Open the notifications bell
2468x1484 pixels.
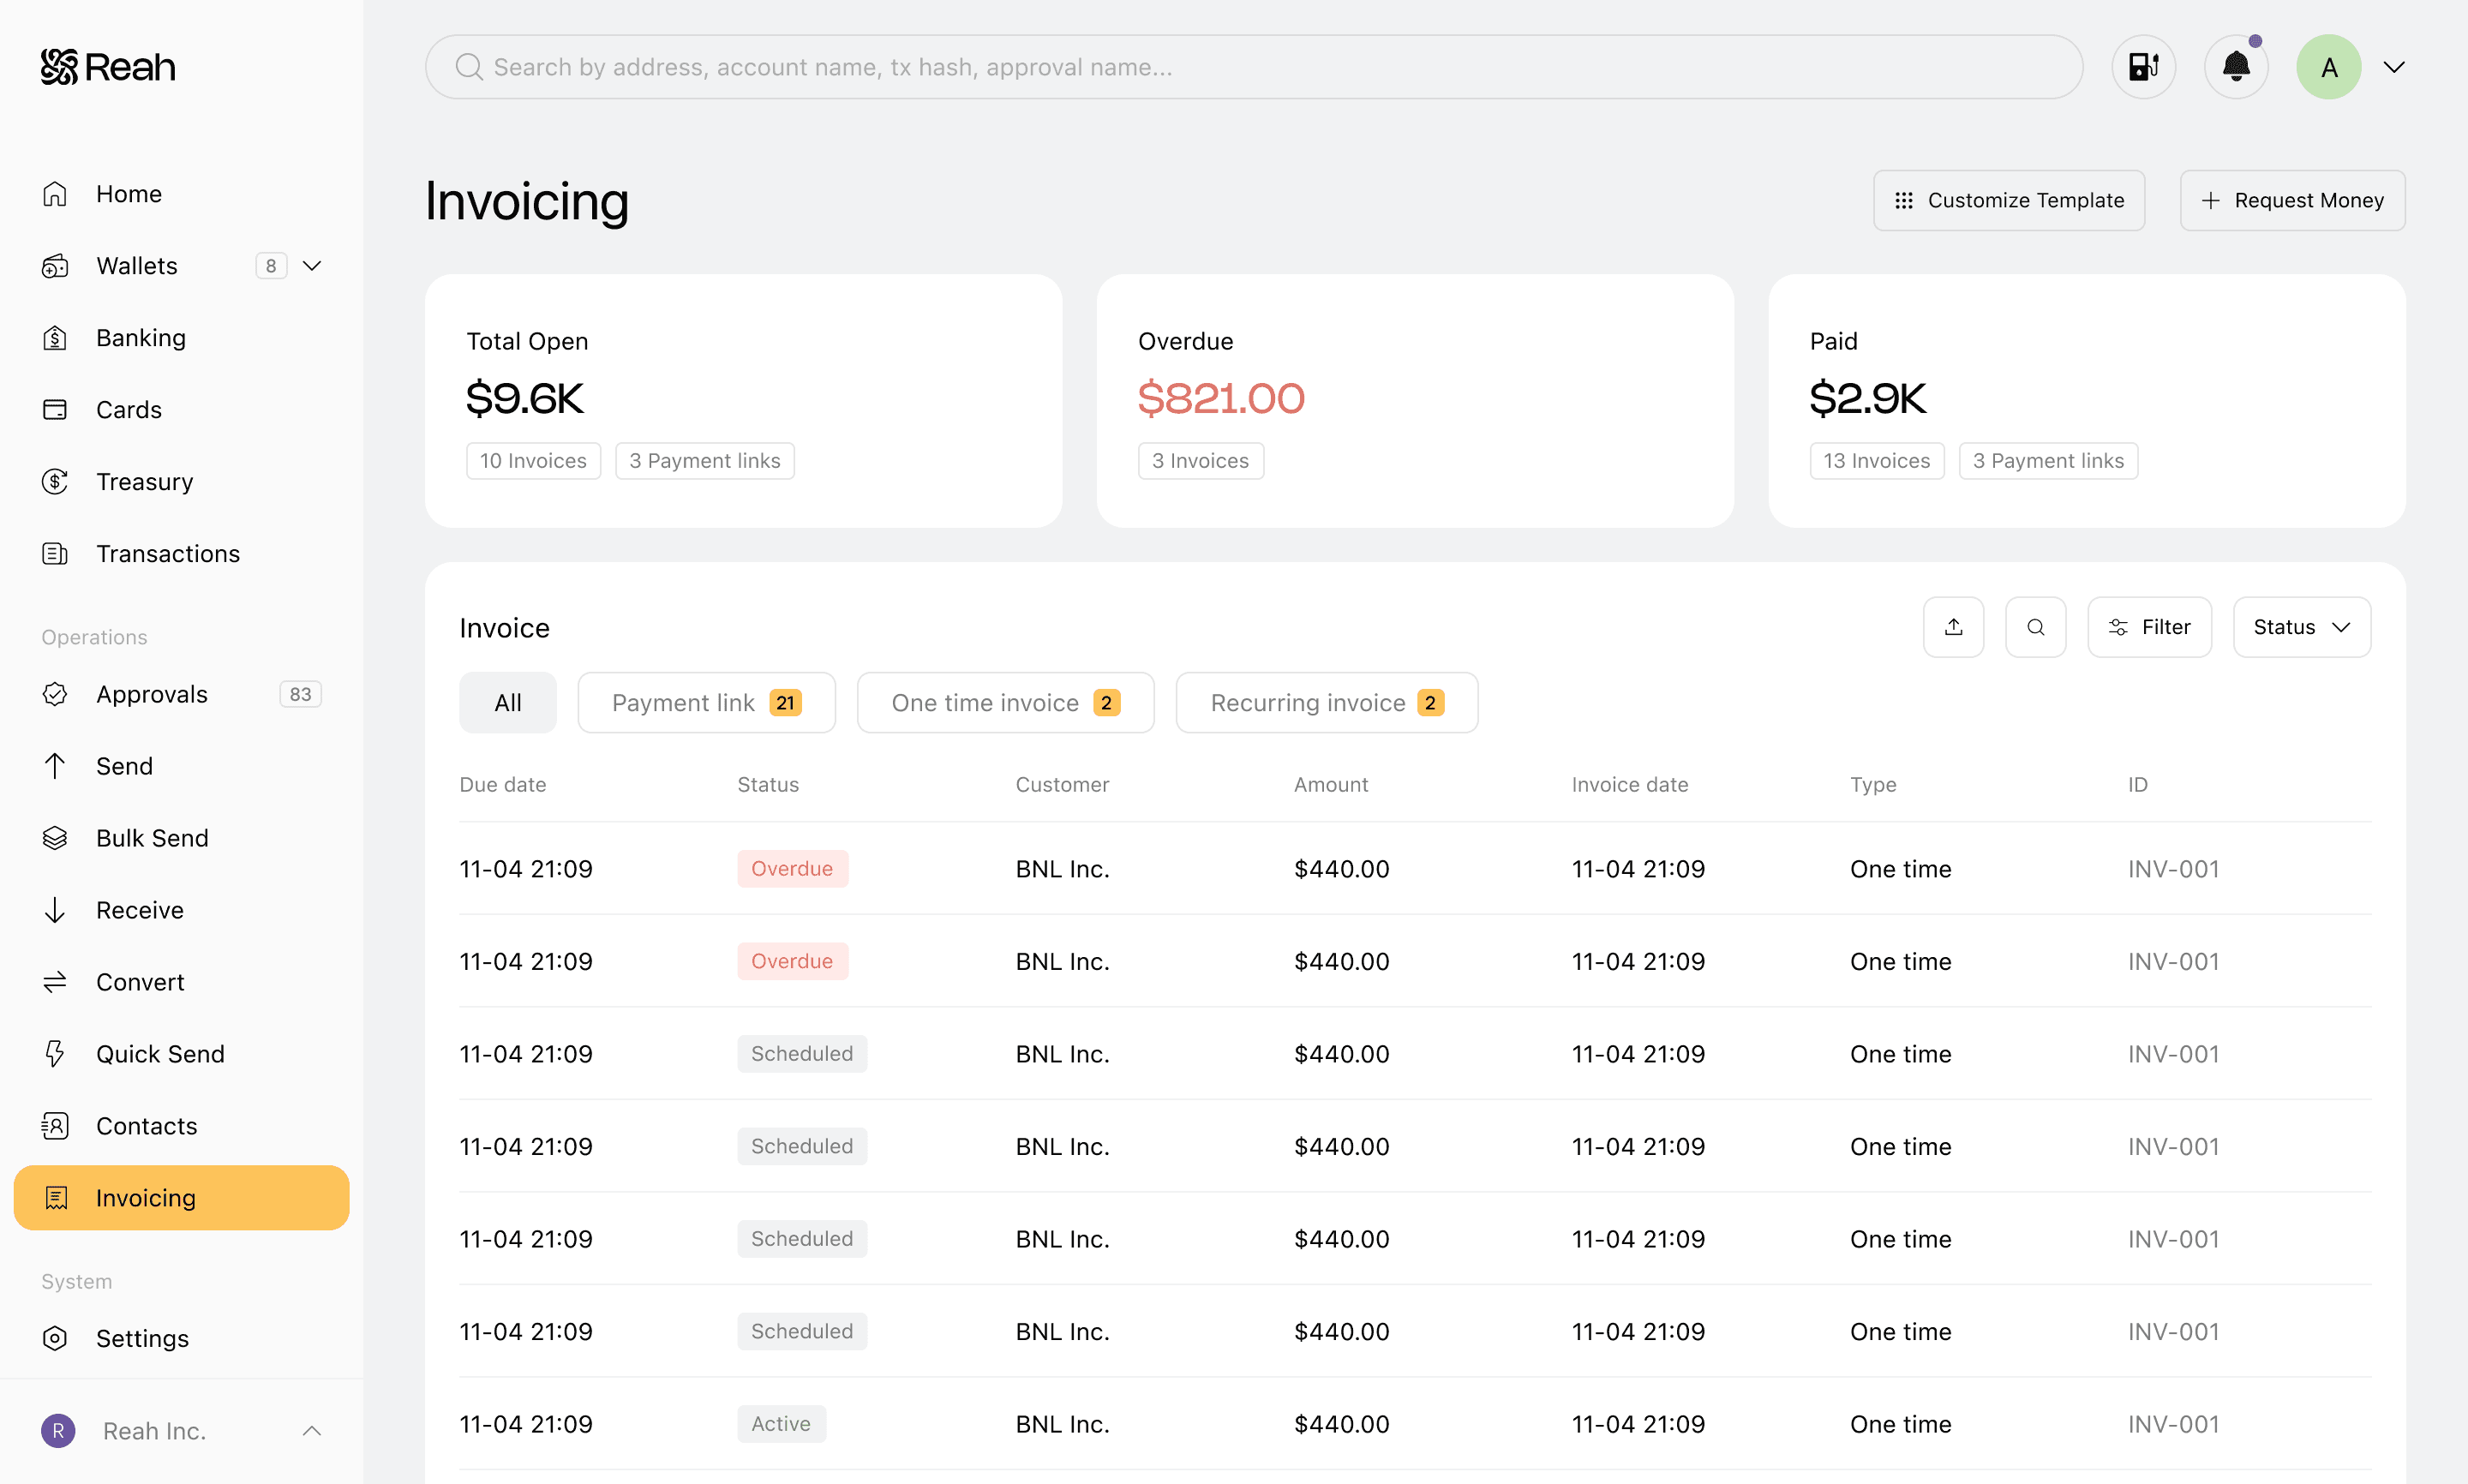2235,67
